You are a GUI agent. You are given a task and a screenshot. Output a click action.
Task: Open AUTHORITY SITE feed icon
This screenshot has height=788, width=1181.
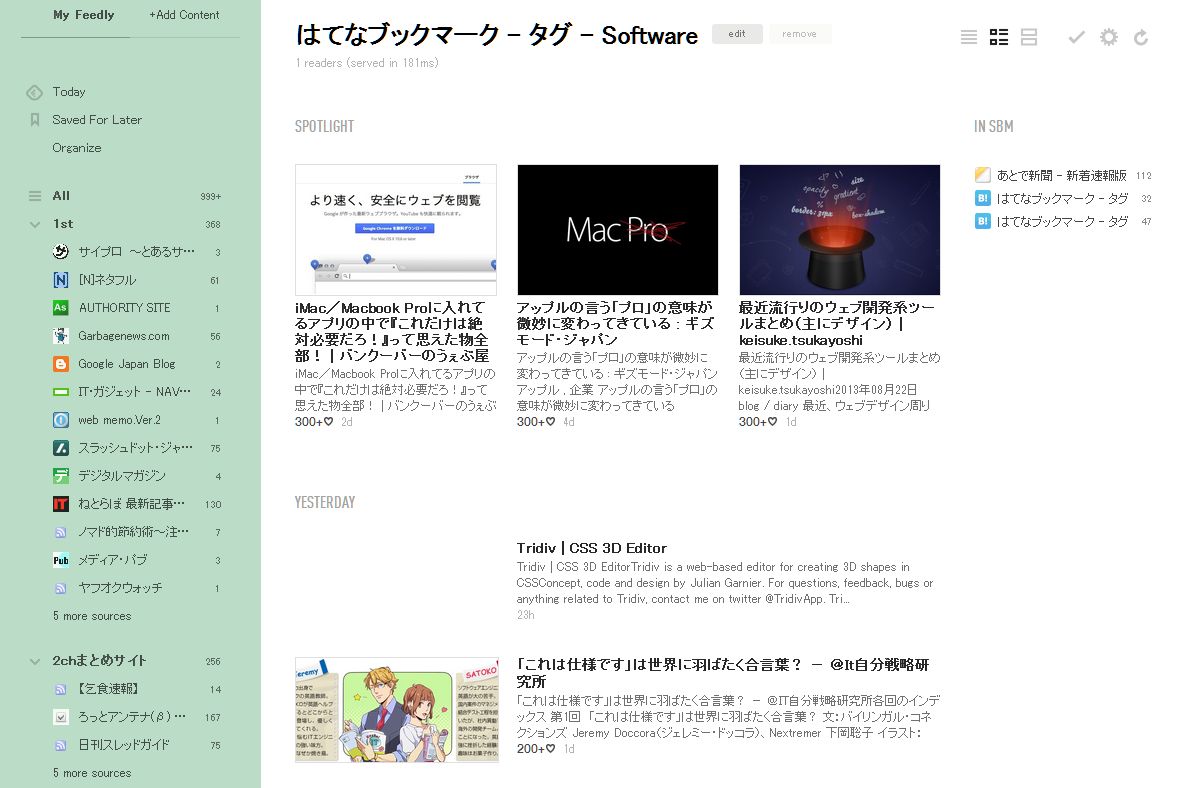pyautogui.click(x=61, y=307)
